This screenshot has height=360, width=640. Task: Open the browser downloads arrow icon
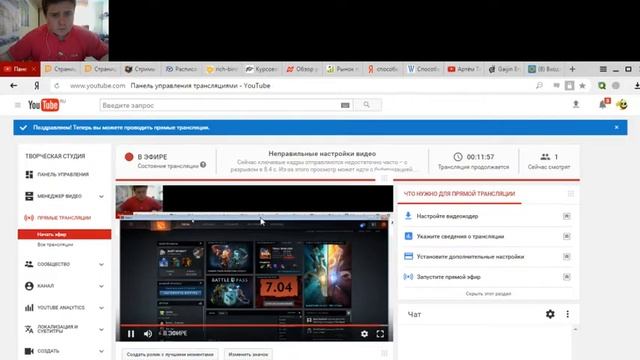[637, 86]
